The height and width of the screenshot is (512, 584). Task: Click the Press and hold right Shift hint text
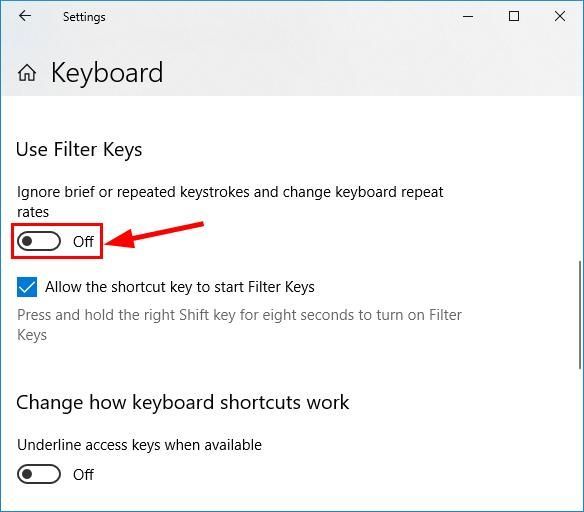tap(239, 325)
